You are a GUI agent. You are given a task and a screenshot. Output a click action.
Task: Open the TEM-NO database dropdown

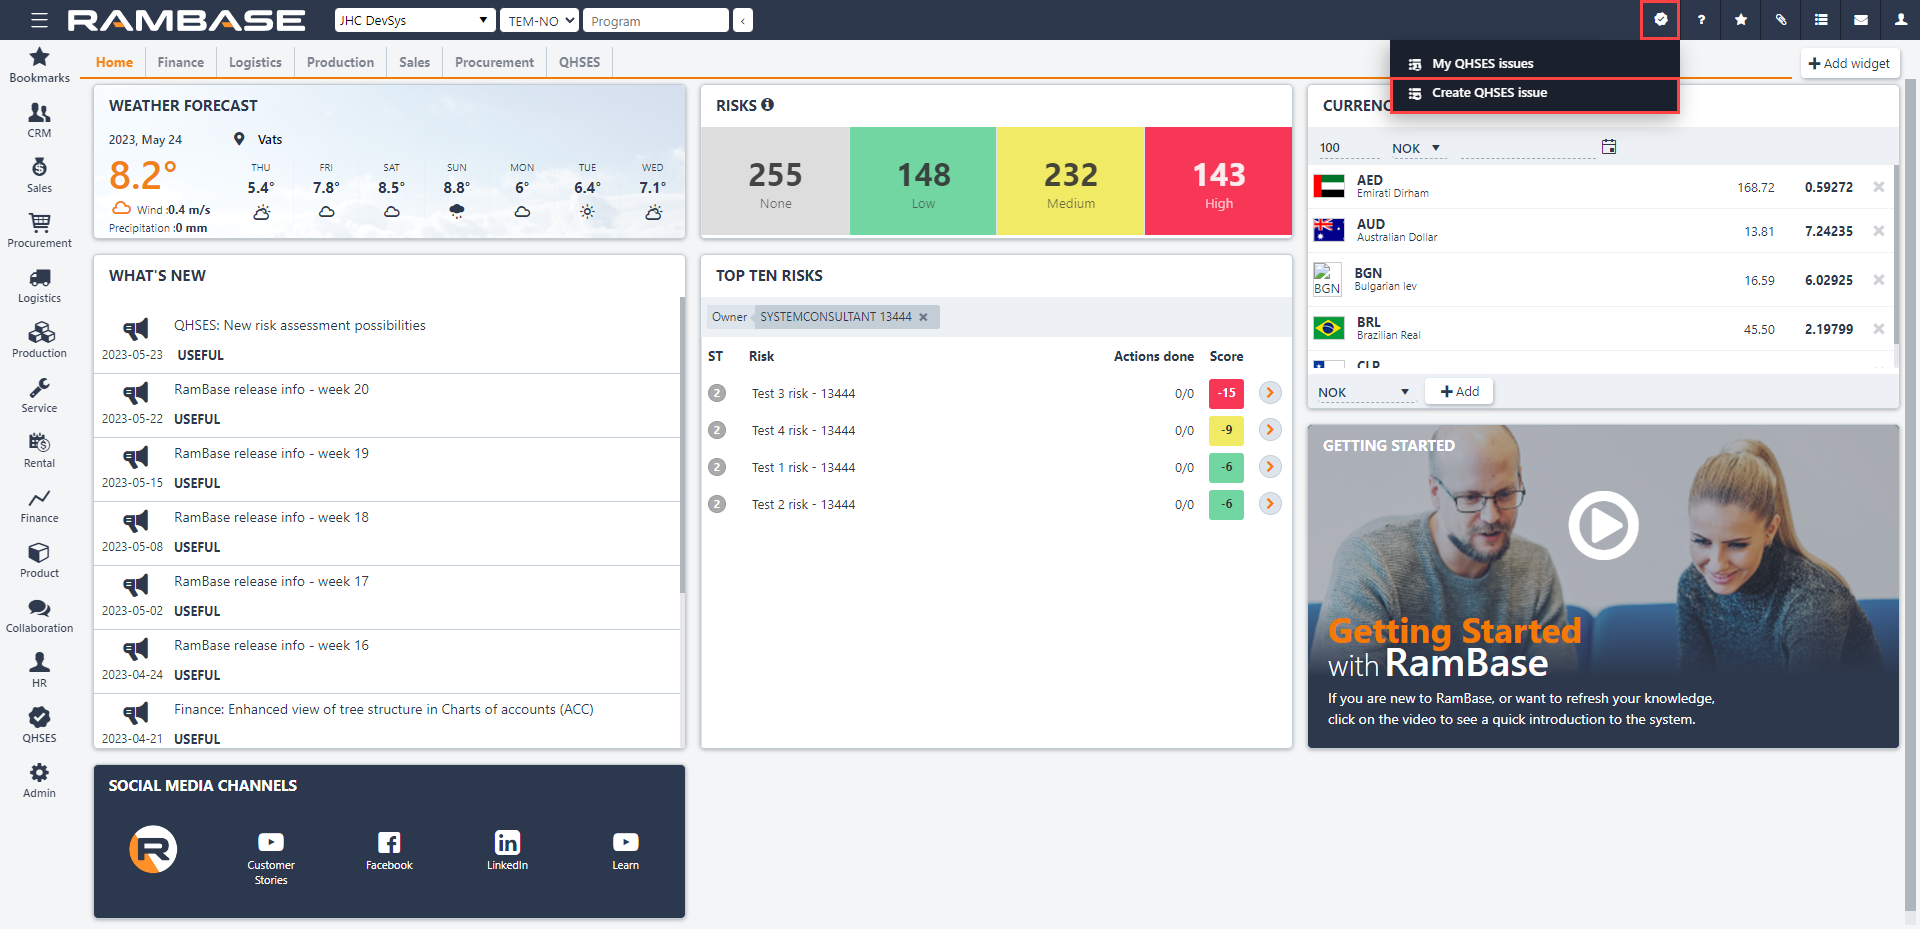(x=539, y=20)
